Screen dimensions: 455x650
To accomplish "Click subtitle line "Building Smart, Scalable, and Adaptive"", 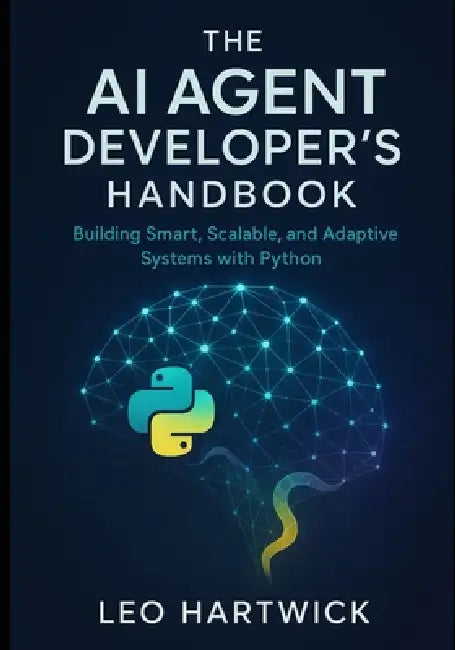I will coord(235,235).
